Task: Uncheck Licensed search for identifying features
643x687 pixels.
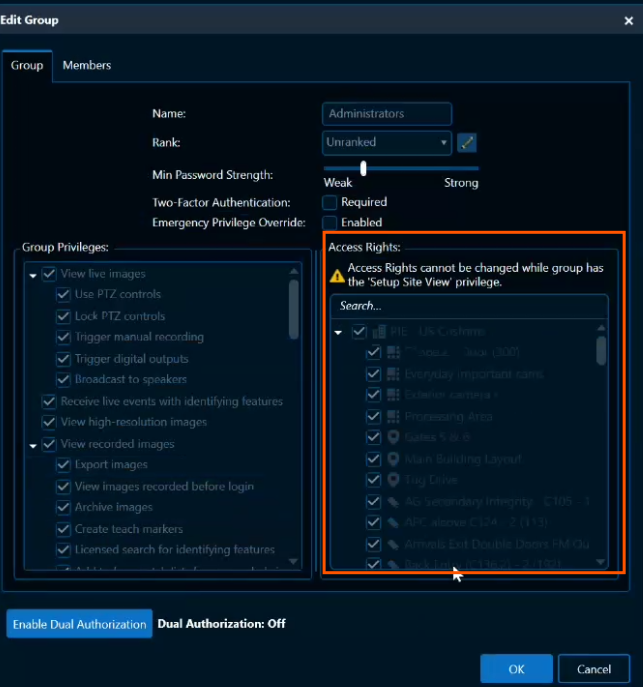Action: [64, 550]
